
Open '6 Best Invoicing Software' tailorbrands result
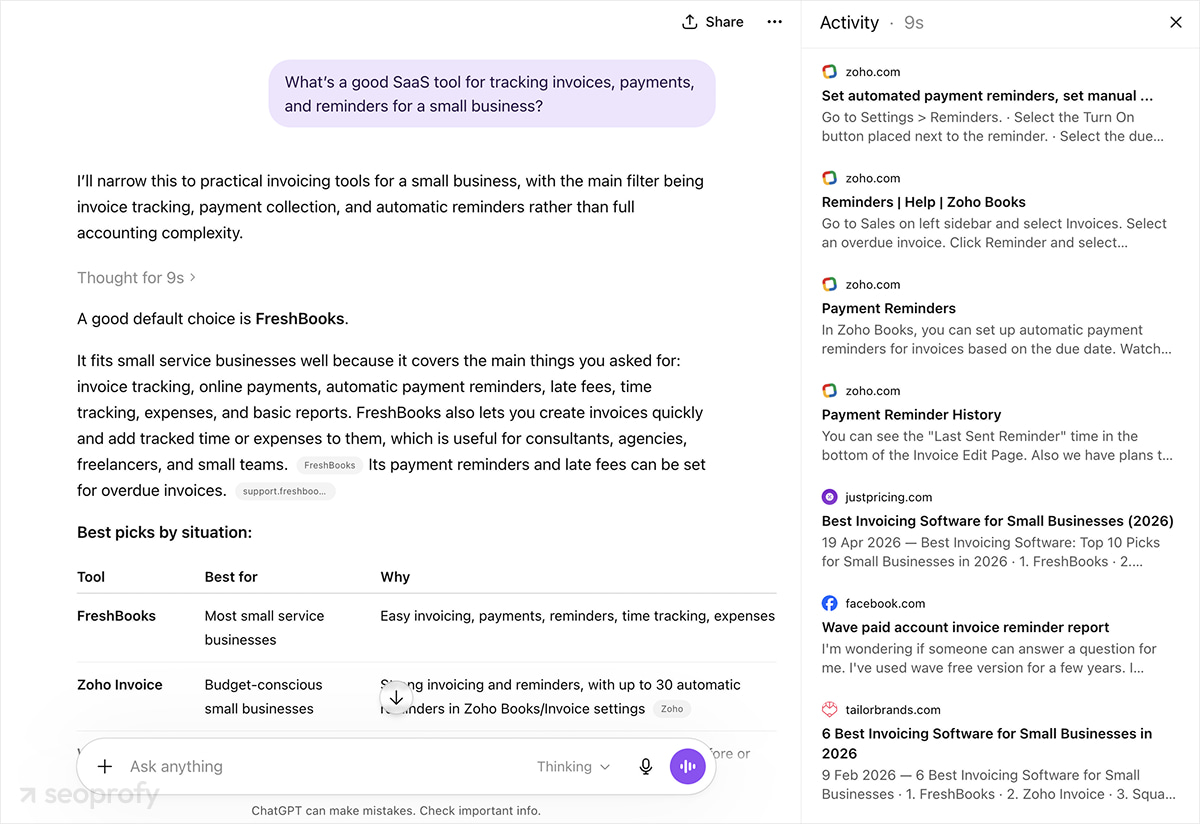click(987, 744)
